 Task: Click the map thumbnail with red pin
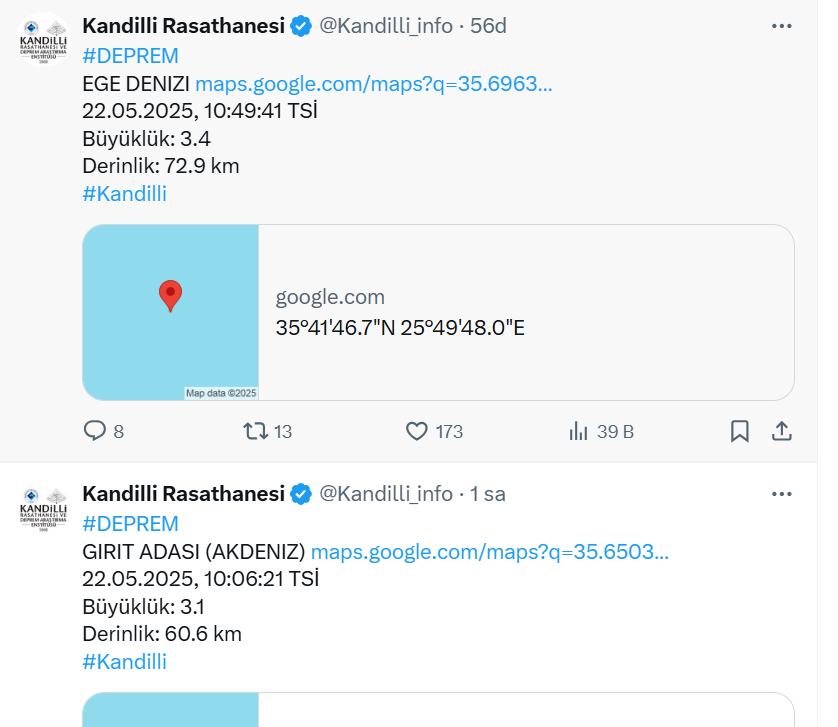tap(171, 312)
